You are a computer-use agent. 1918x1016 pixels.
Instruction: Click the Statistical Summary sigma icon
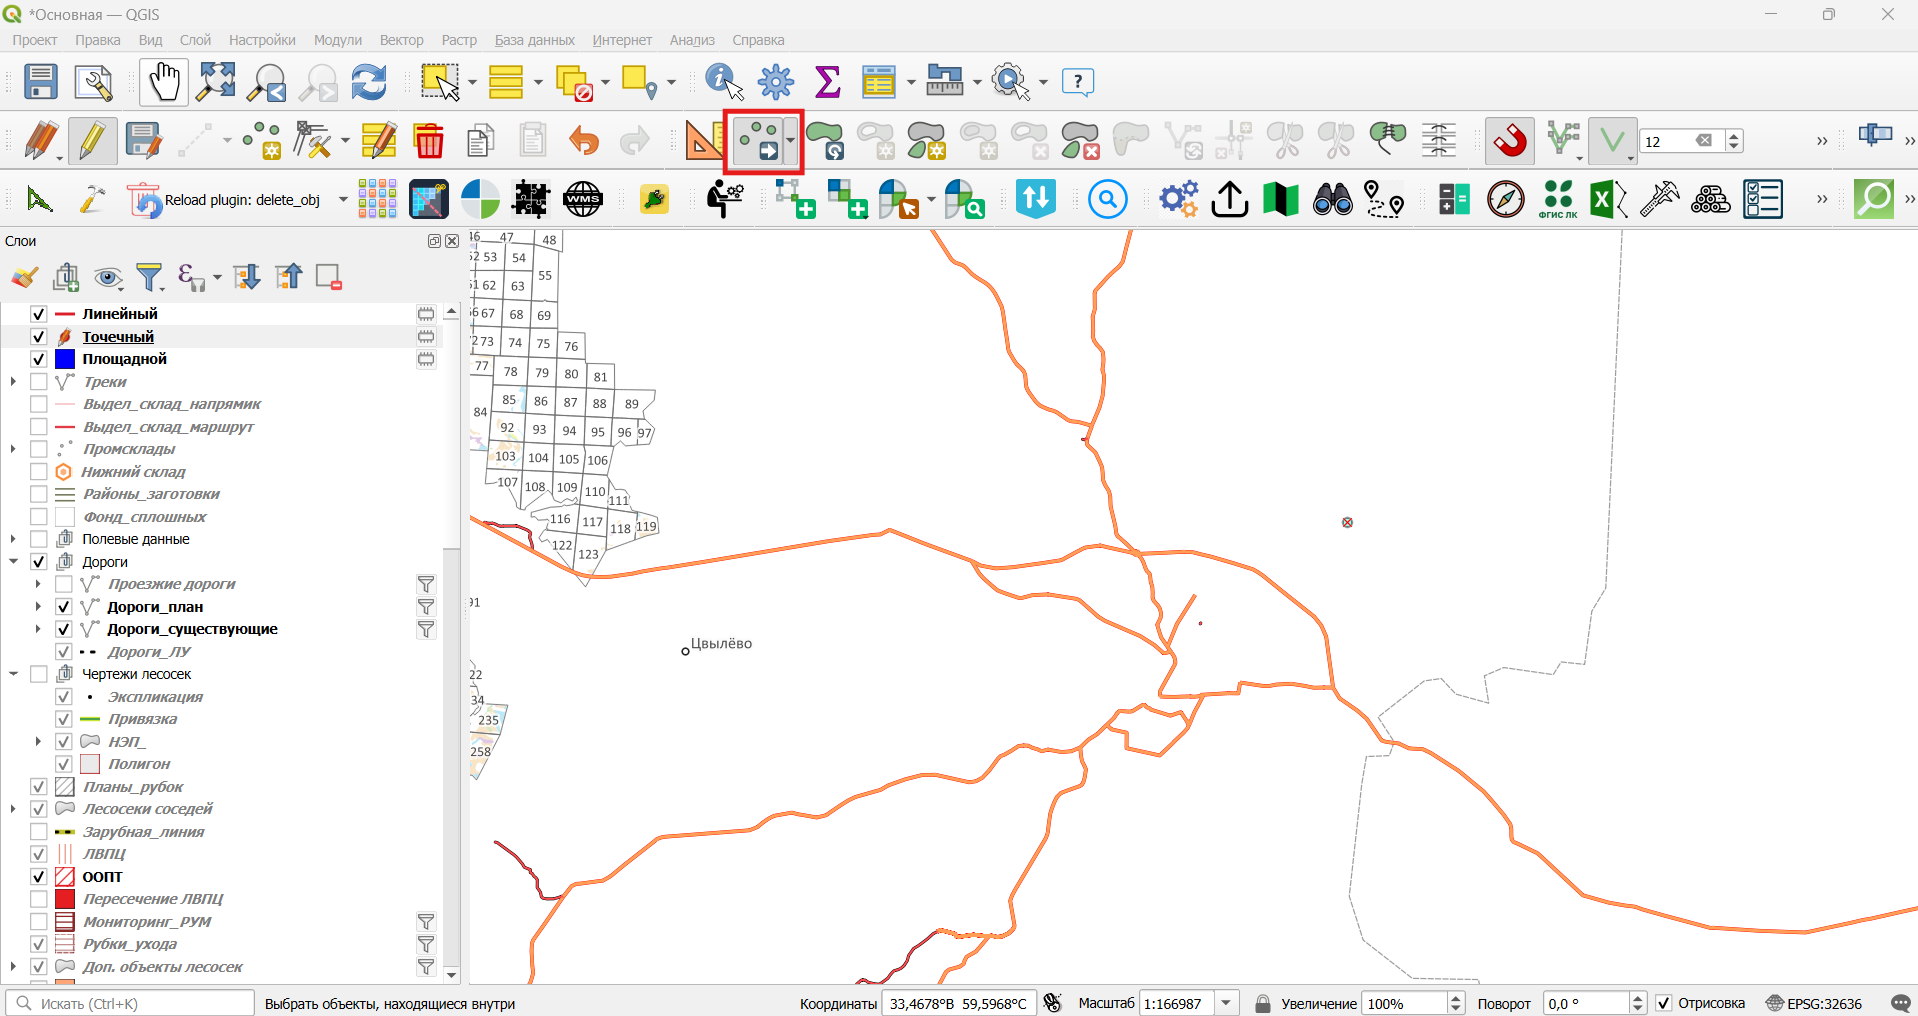(827, 81)
